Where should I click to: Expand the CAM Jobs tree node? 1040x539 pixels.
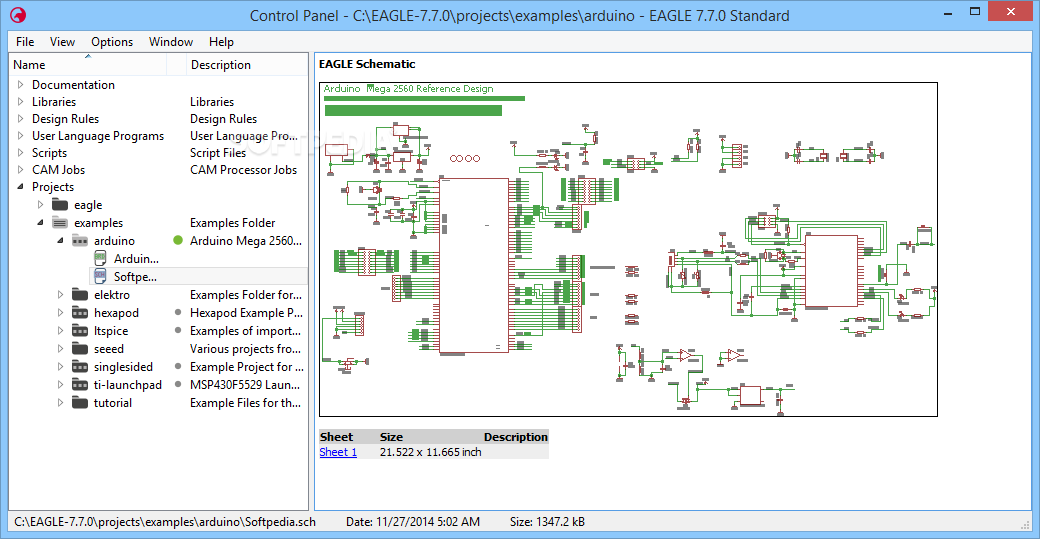[20, 170]
